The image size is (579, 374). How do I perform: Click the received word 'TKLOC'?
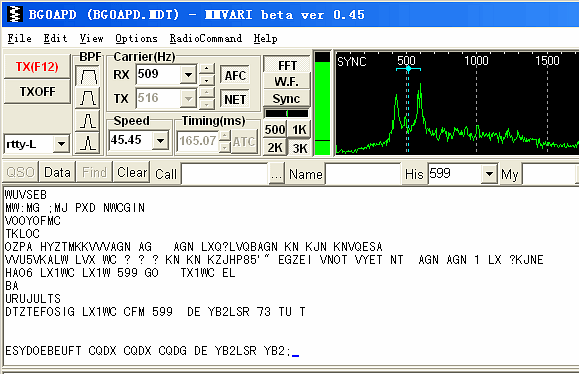[x=23, y=234]
